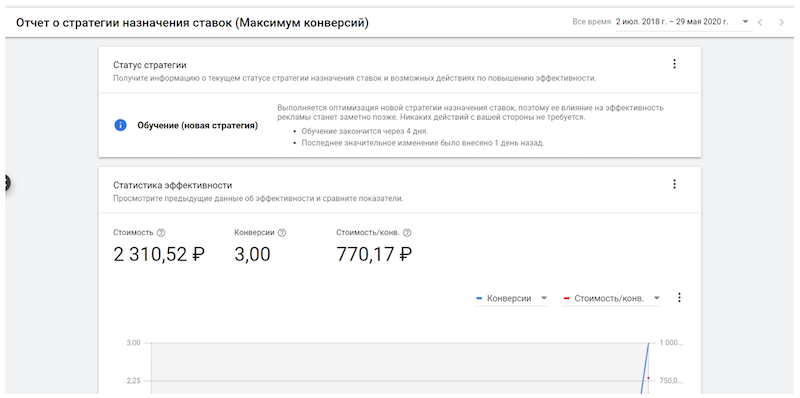The width and height of the screenshot is (800, 398).
Task: Click the chart axis label 2,25
Action: point(133,381)
